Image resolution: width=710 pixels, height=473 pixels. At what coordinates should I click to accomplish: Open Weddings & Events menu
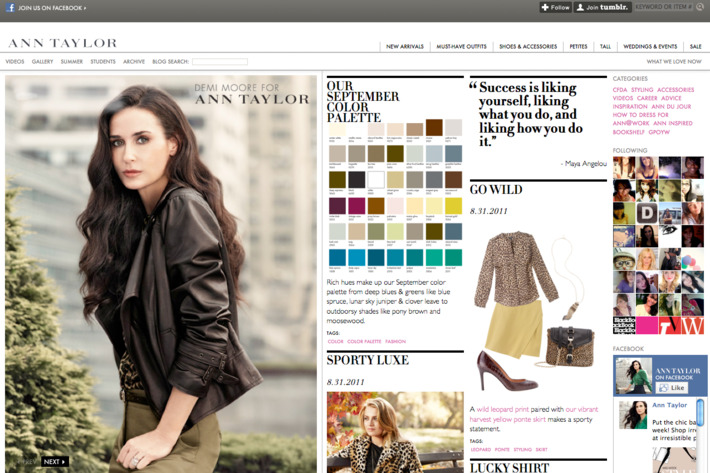[650, 46]
